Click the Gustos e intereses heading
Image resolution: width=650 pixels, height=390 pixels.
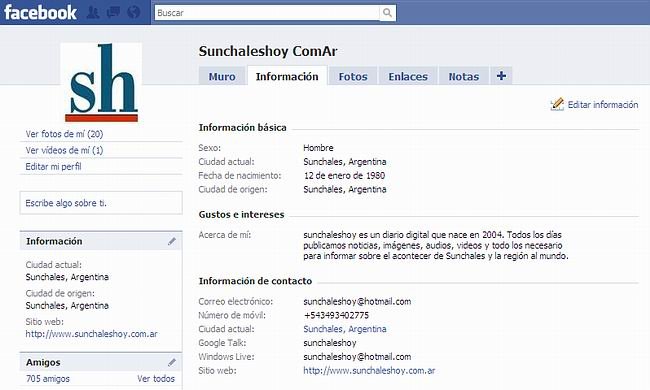click(241, 214)
